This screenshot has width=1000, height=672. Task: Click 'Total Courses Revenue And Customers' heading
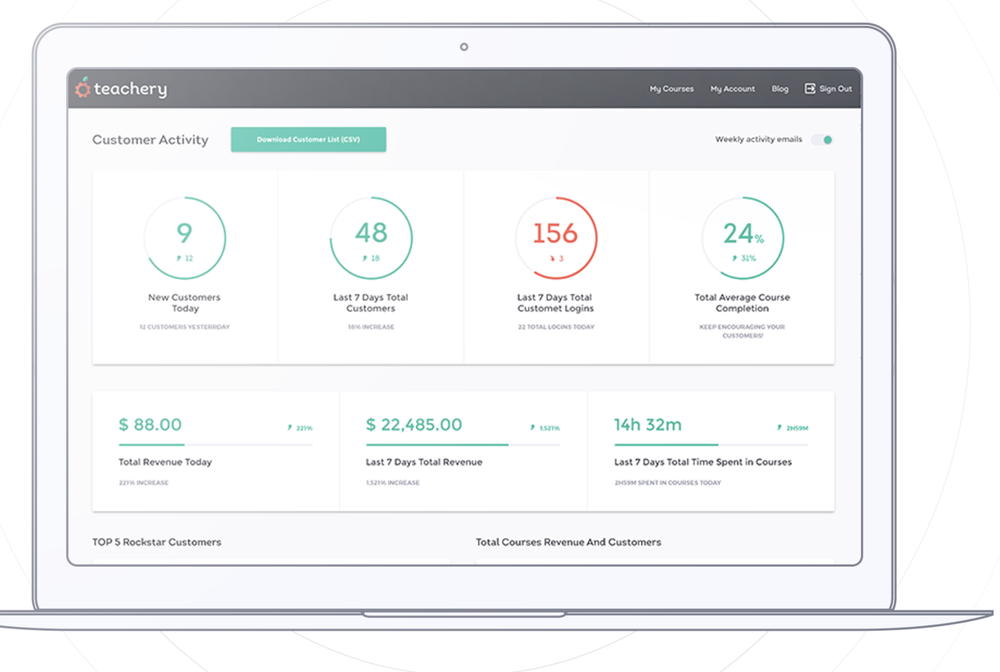tap(568, 542)
